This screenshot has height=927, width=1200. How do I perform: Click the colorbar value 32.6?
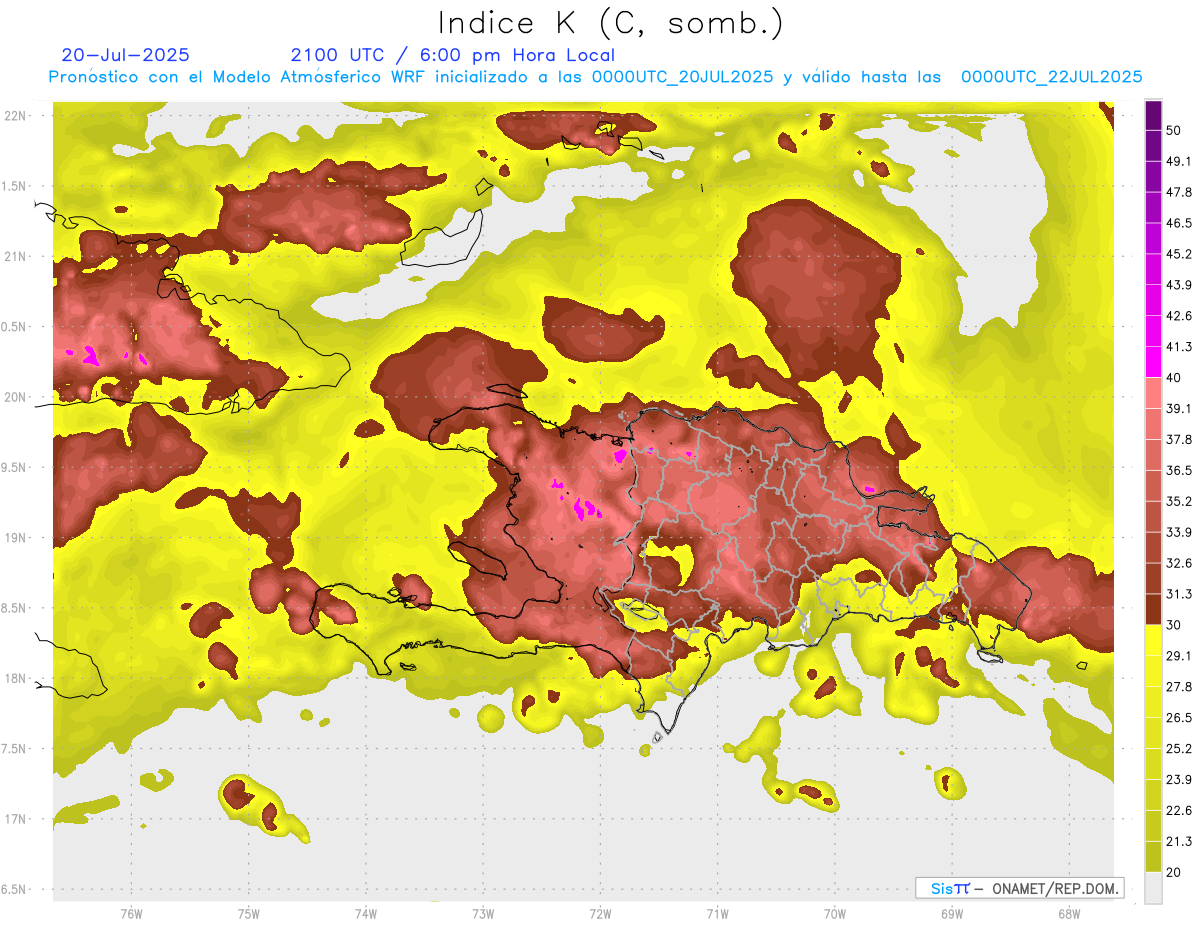click(1179, 563)
